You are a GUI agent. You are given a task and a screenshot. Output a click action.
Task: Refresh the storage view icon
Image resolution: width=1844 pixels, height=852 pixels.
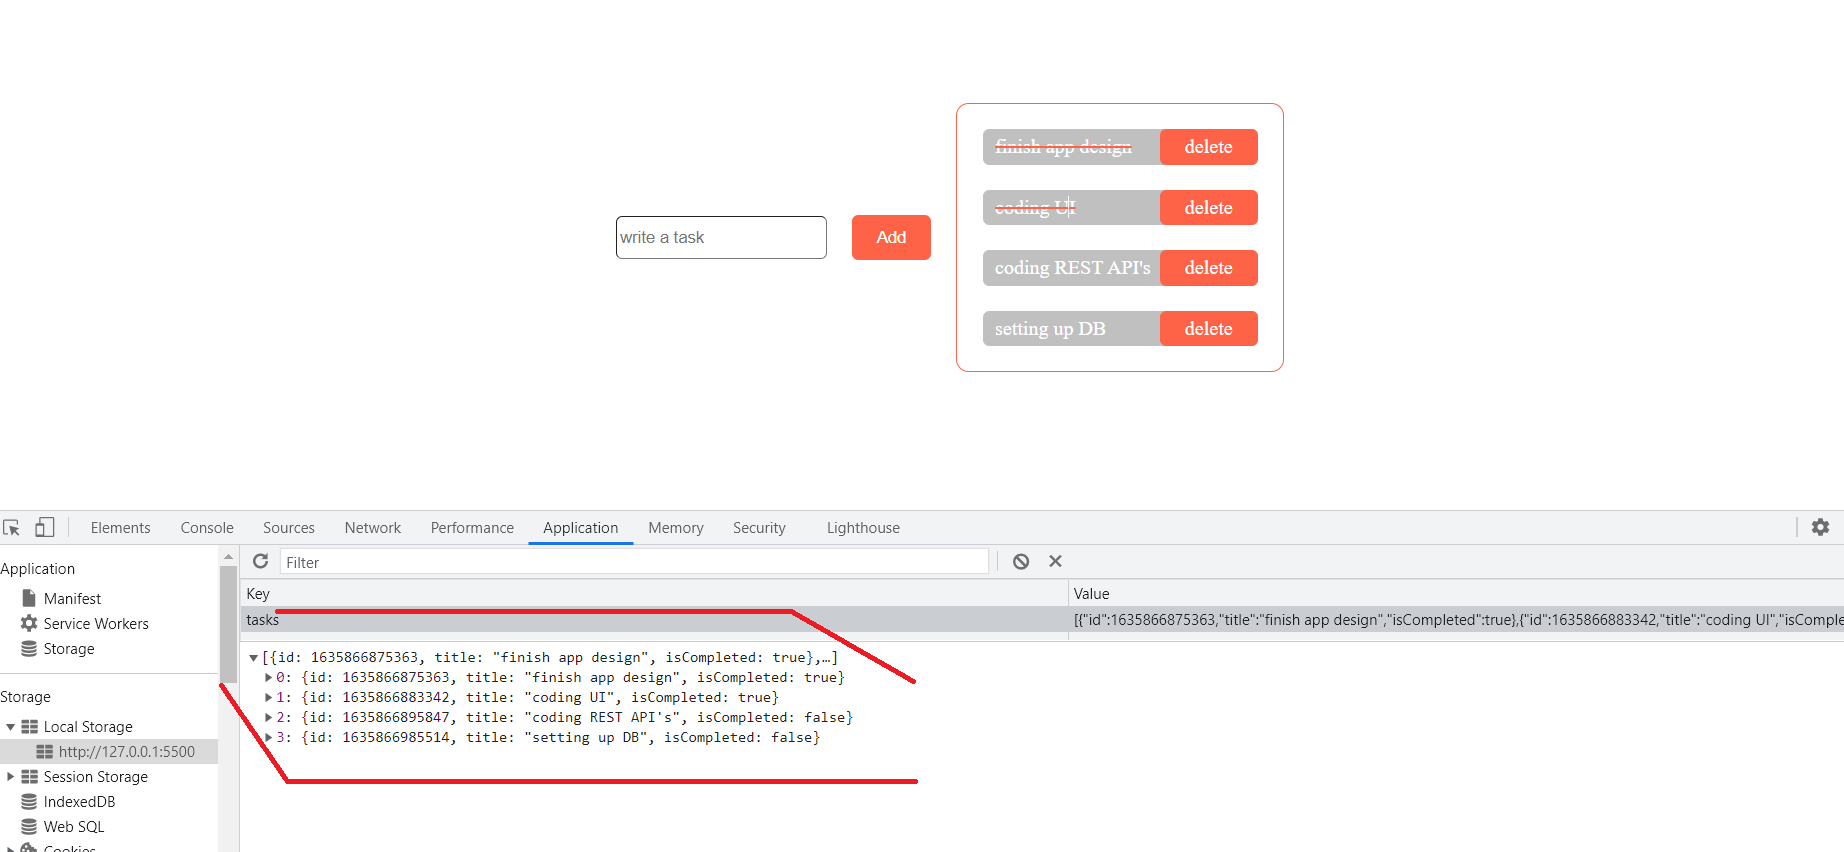pos(261,561)
